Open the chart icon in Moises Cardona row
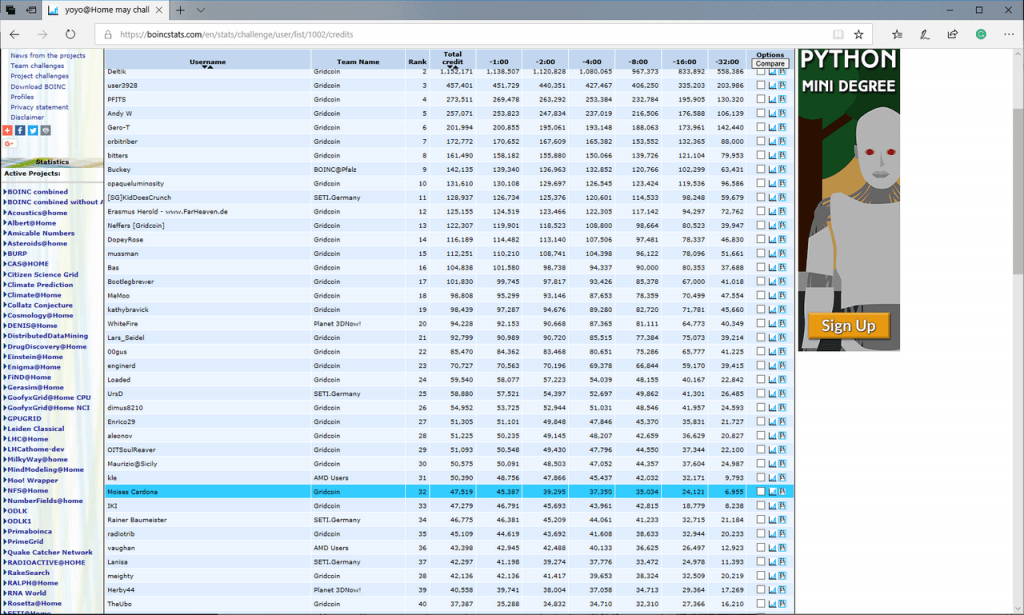Screen dimensions: 1024x615 point(773,492)
